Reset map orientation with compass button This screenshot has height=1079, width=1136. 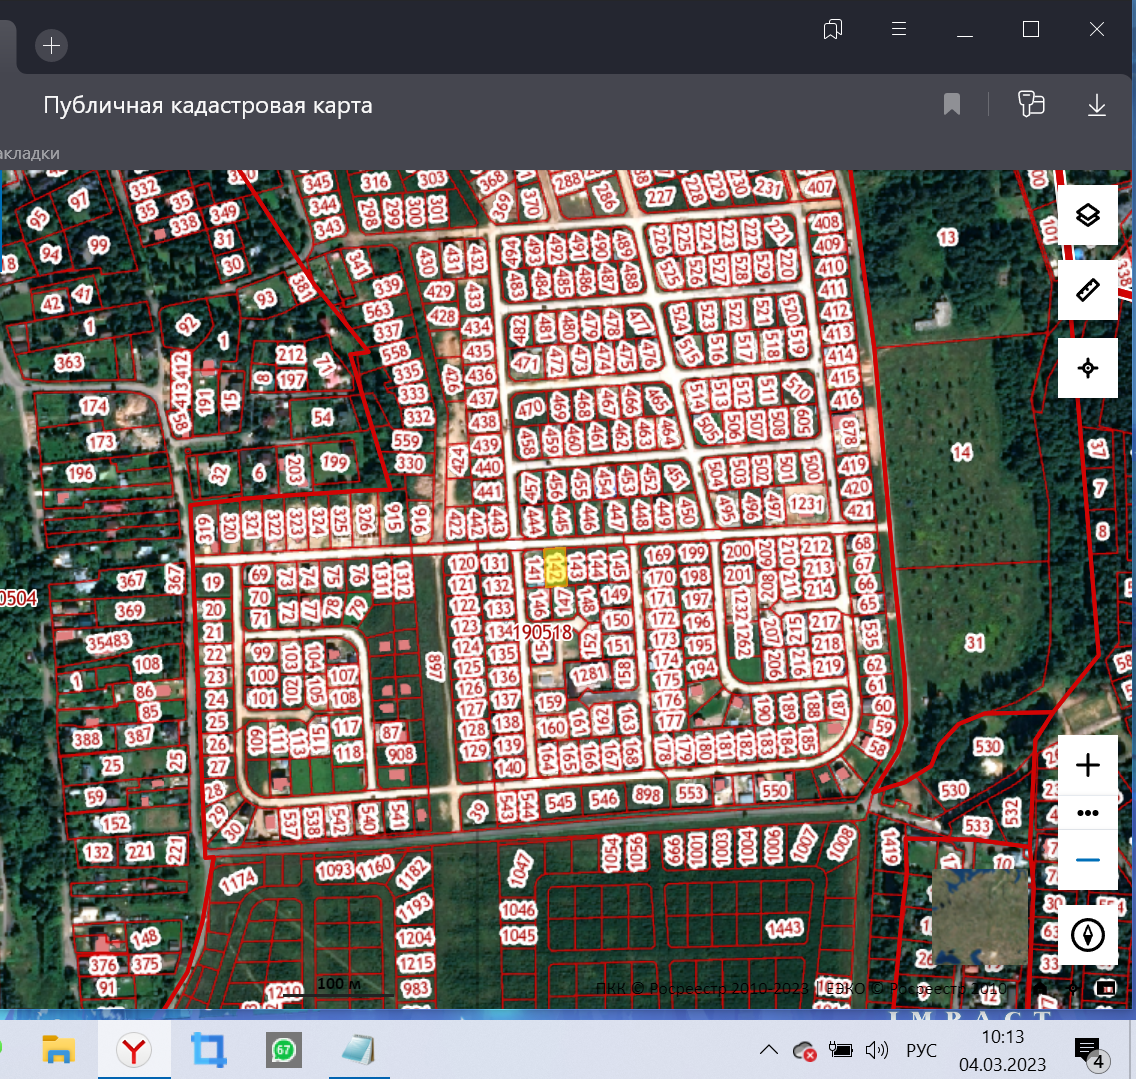(x=1088, y=935)
